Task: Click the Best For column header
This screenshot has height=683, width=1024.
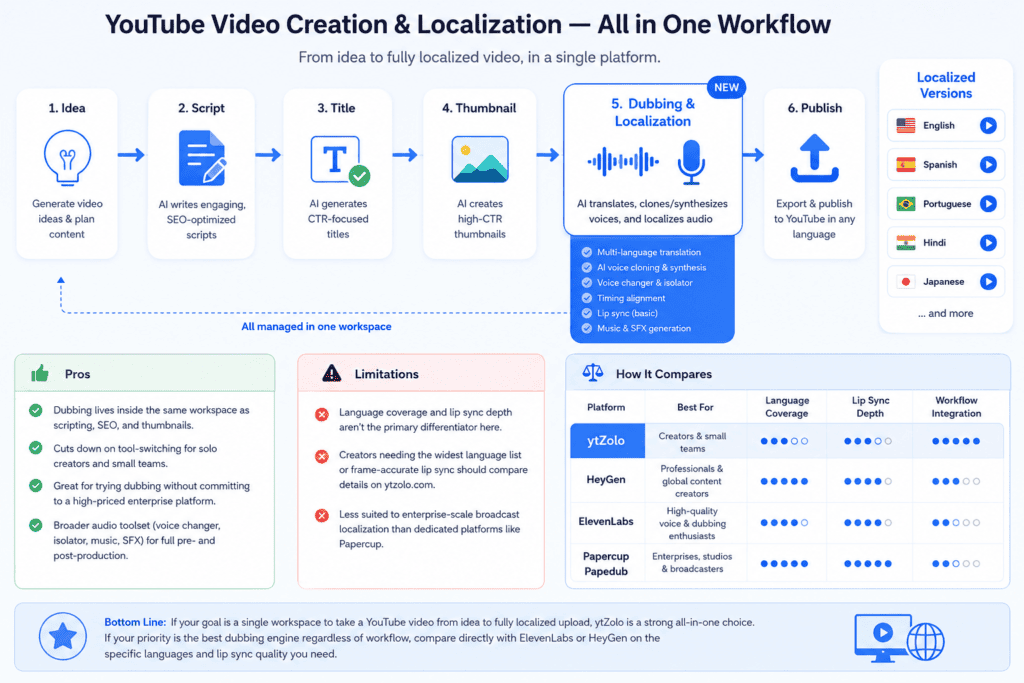Action: pyautogui.click(x=695, y=407)
